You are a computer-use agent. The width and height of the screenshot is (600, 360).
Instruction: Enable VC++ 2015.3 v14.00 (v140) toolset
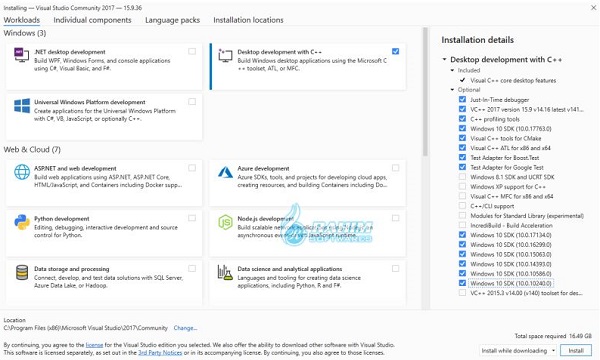tap(462, 293)
